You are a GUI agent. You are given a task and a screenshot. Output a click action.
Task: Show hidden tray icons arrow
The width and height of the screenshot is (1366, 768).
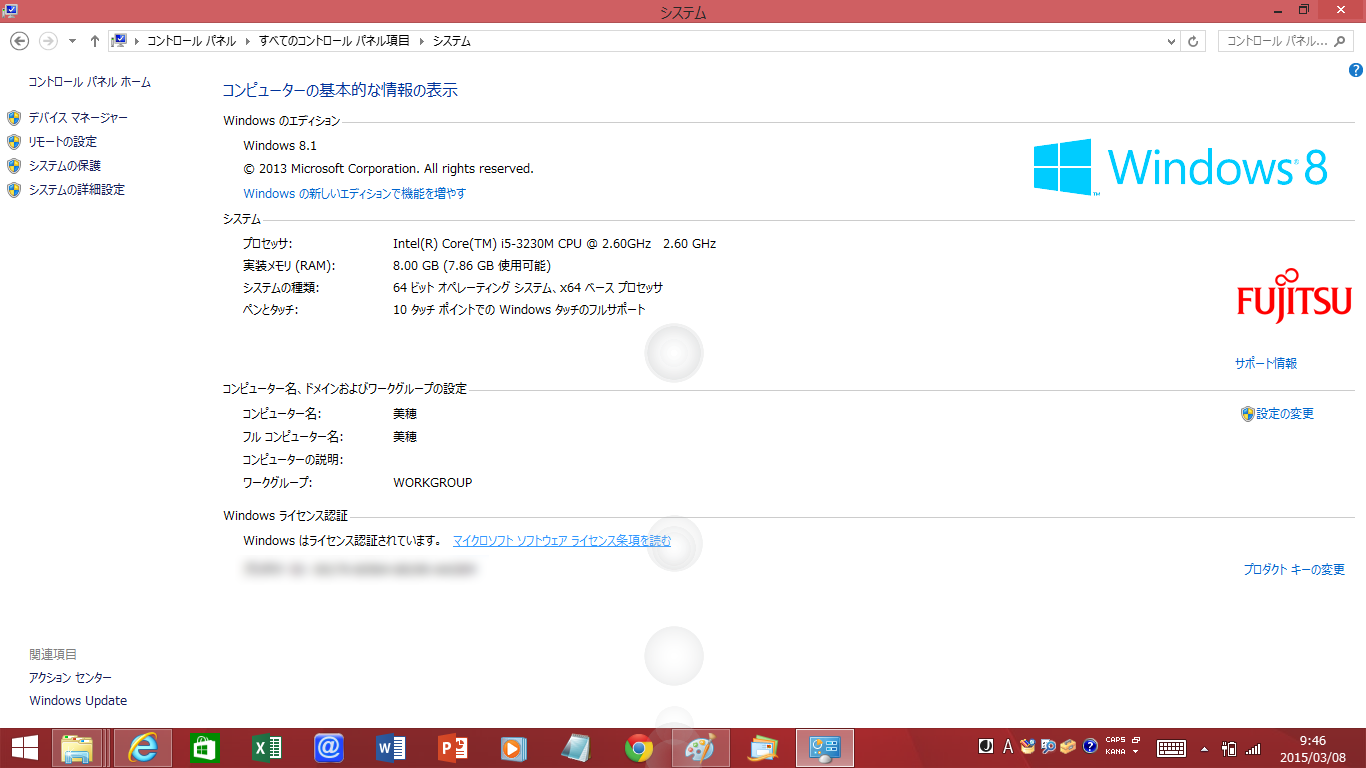tap(1204, 748)
